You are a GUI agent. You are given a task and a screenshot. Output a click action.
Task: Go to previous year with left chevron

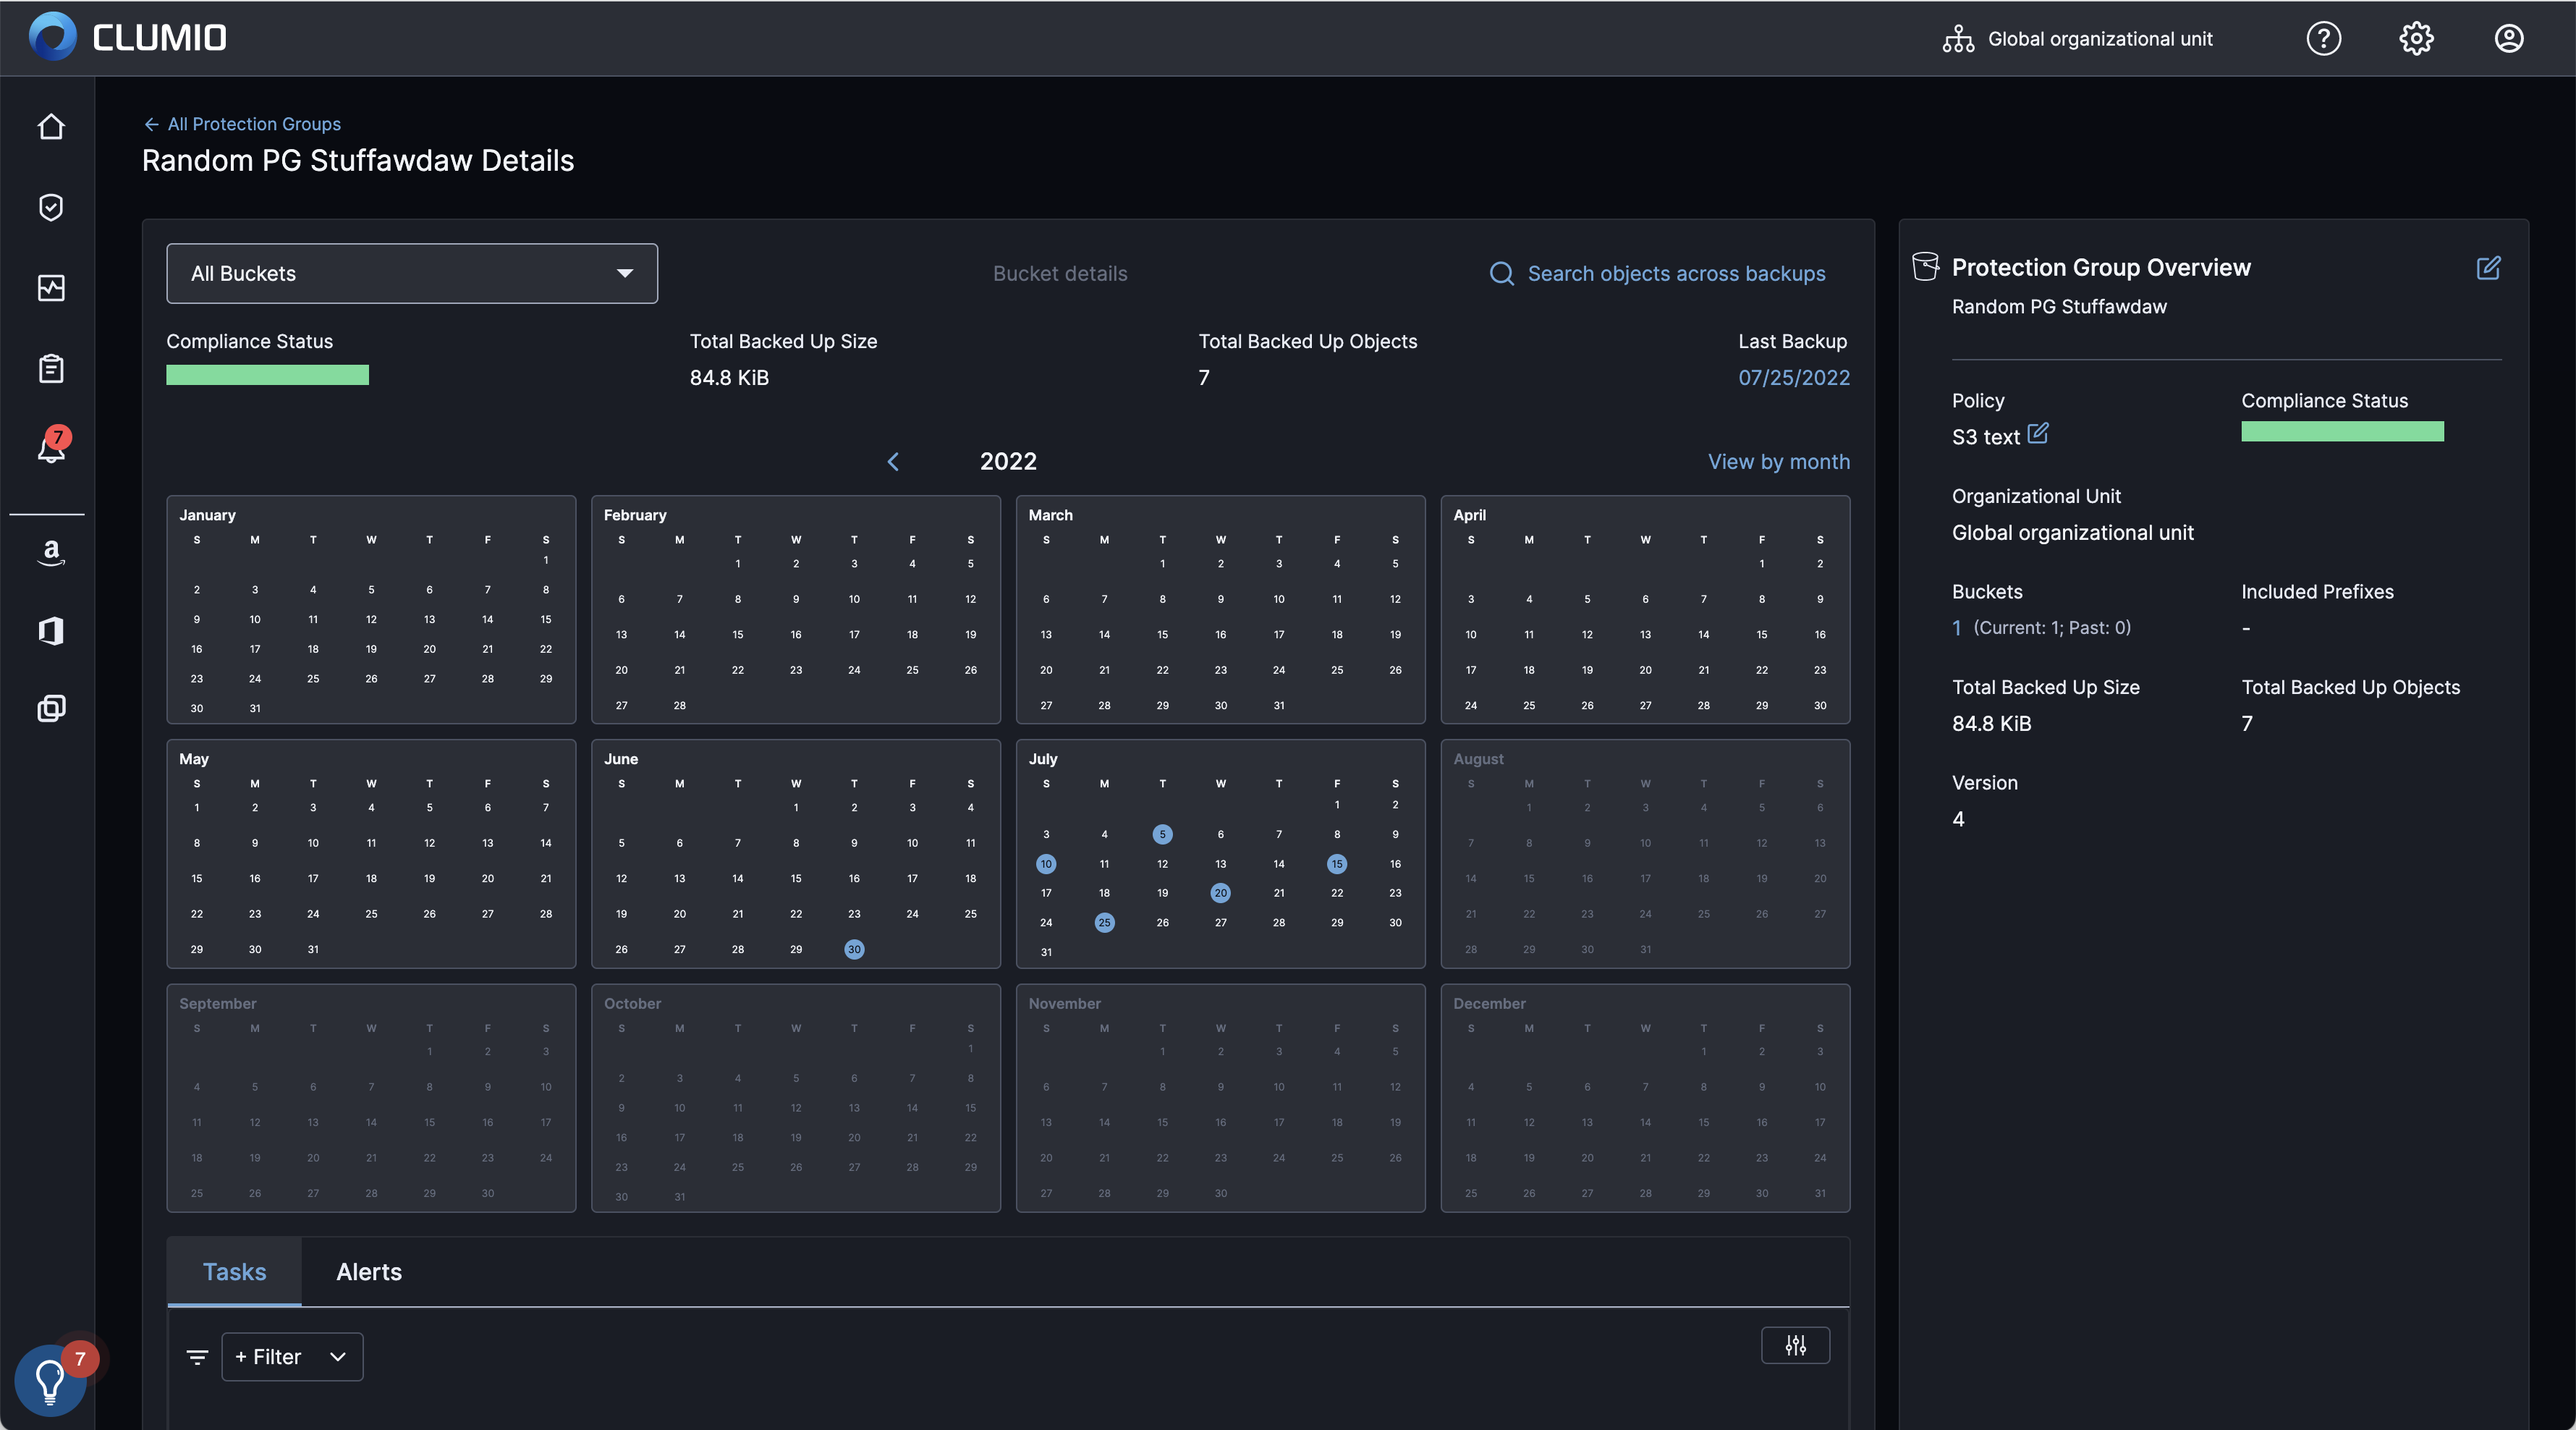[x=893, y=461]
